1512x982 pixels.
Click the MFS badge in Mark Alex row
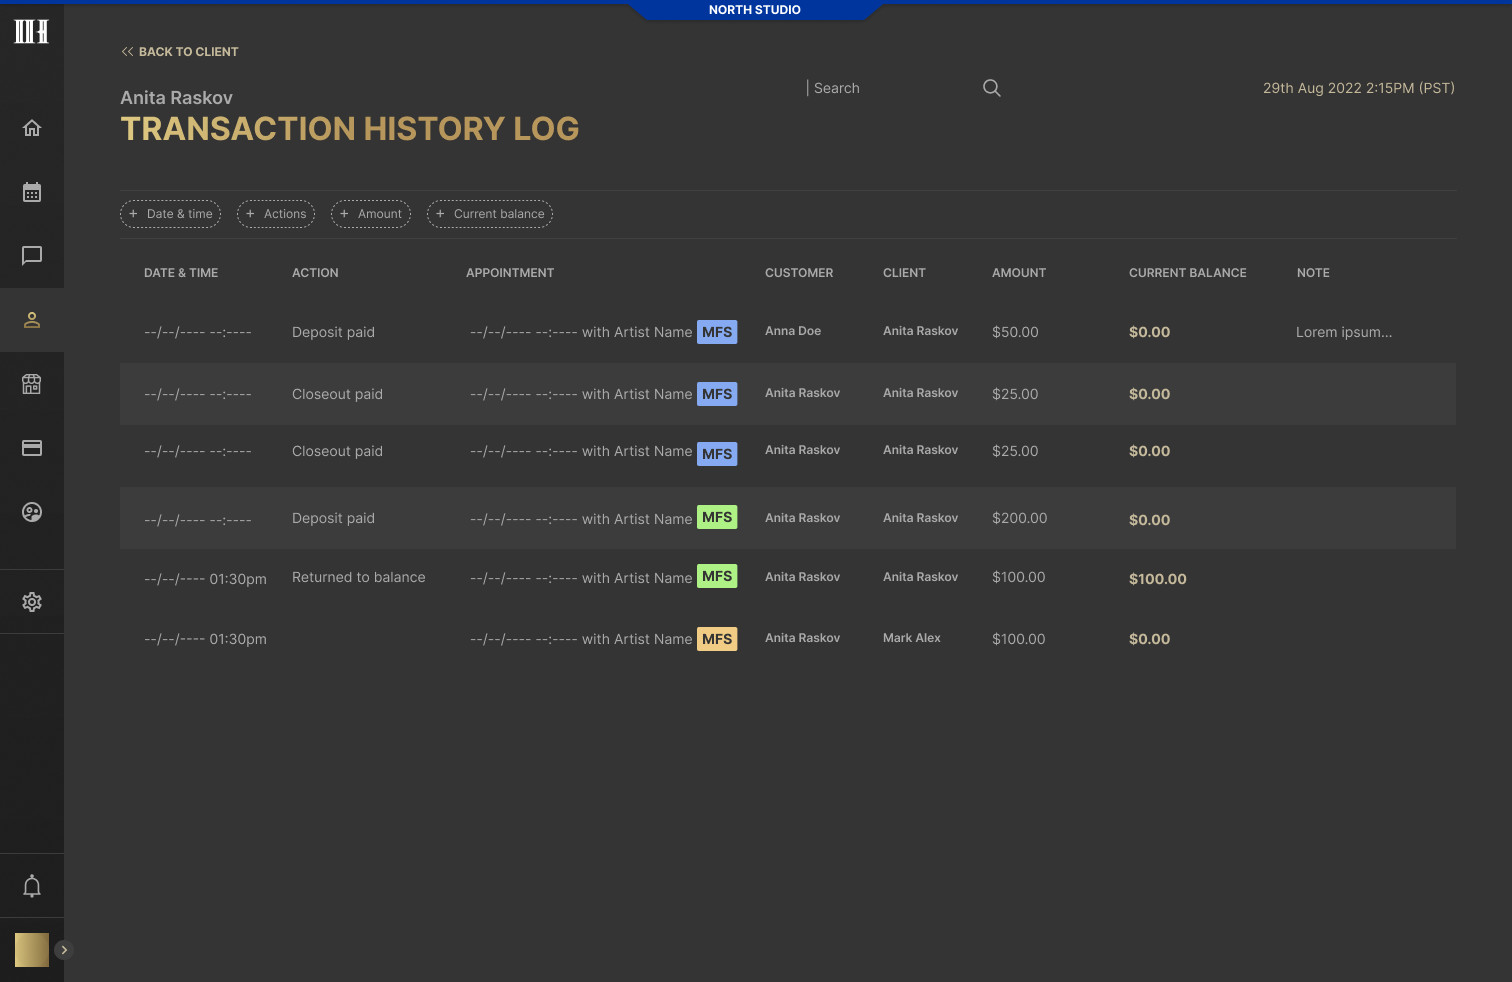click(717, 639)
